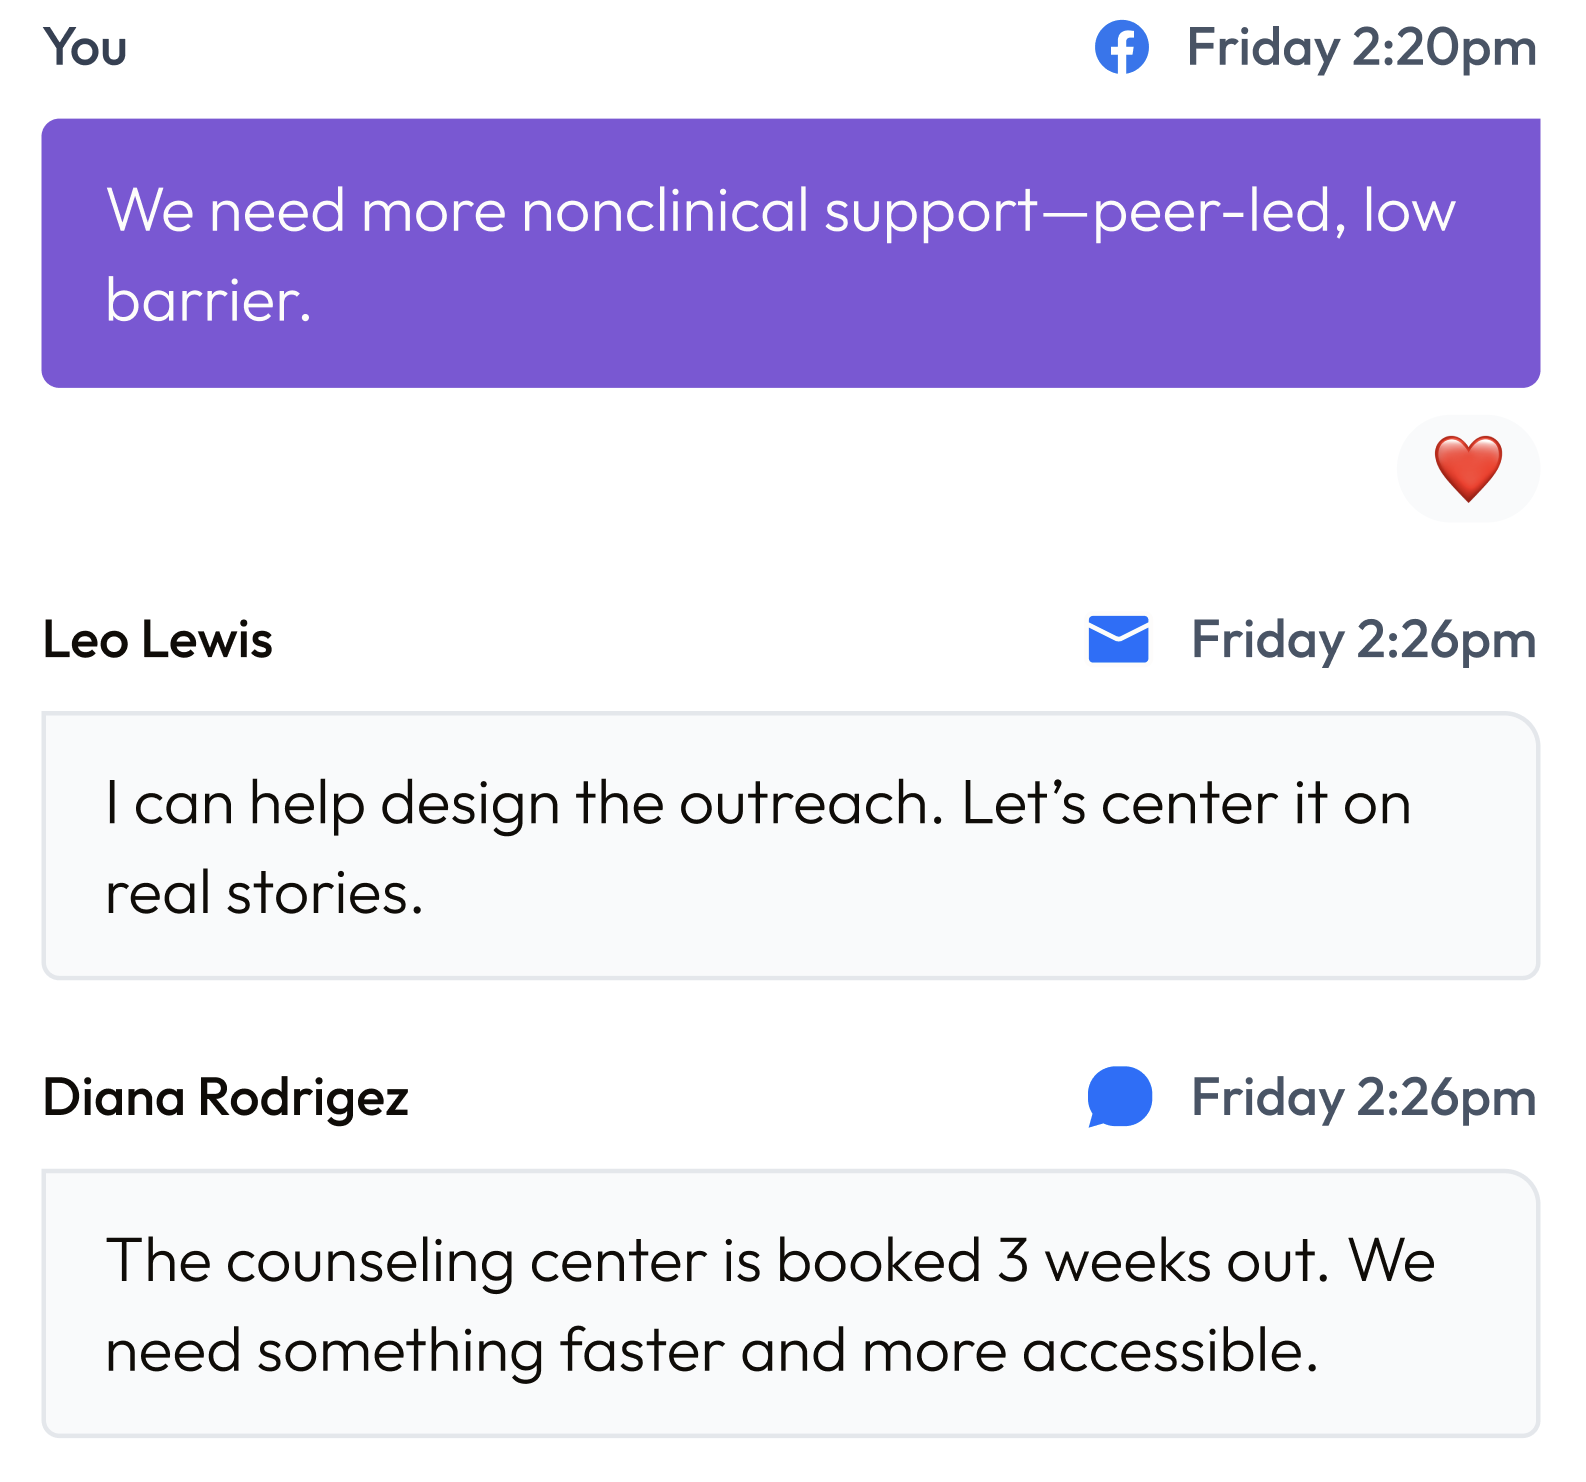This screenshot has height=1482, width=1586.
Task: Click the email envelope icon on Leo's message
Action: tap(1118, 639)
